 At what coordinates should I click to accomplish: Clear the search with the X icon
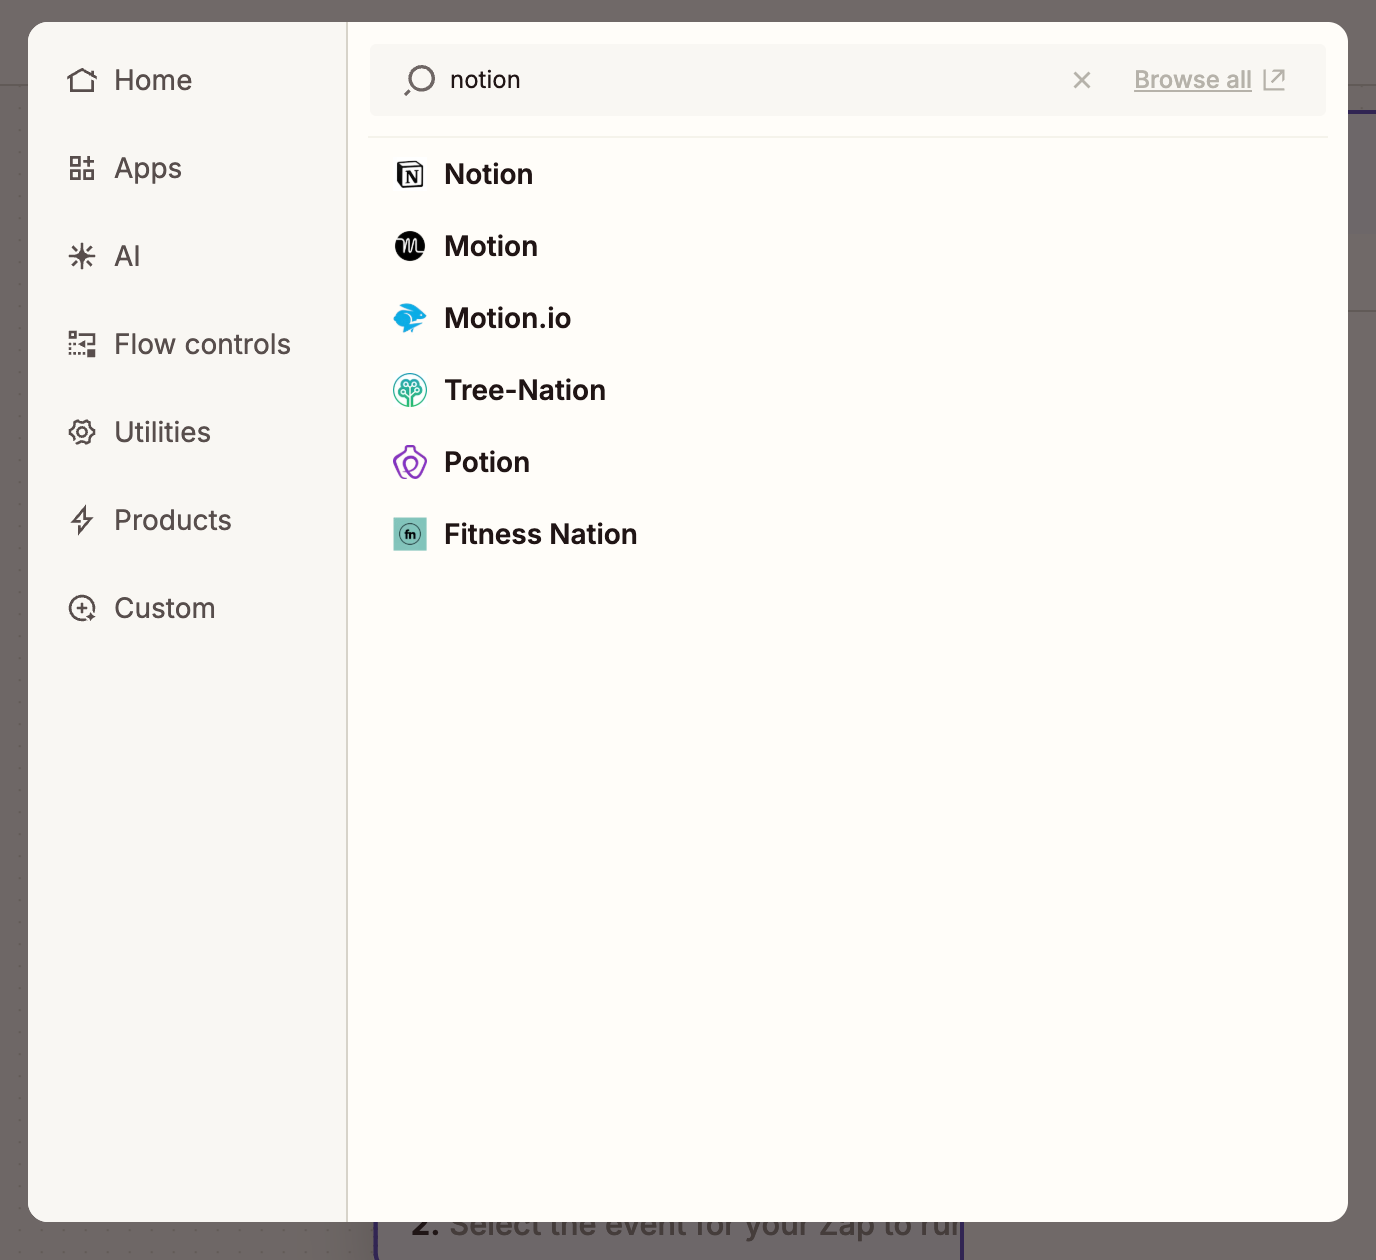click(1082, 80)
